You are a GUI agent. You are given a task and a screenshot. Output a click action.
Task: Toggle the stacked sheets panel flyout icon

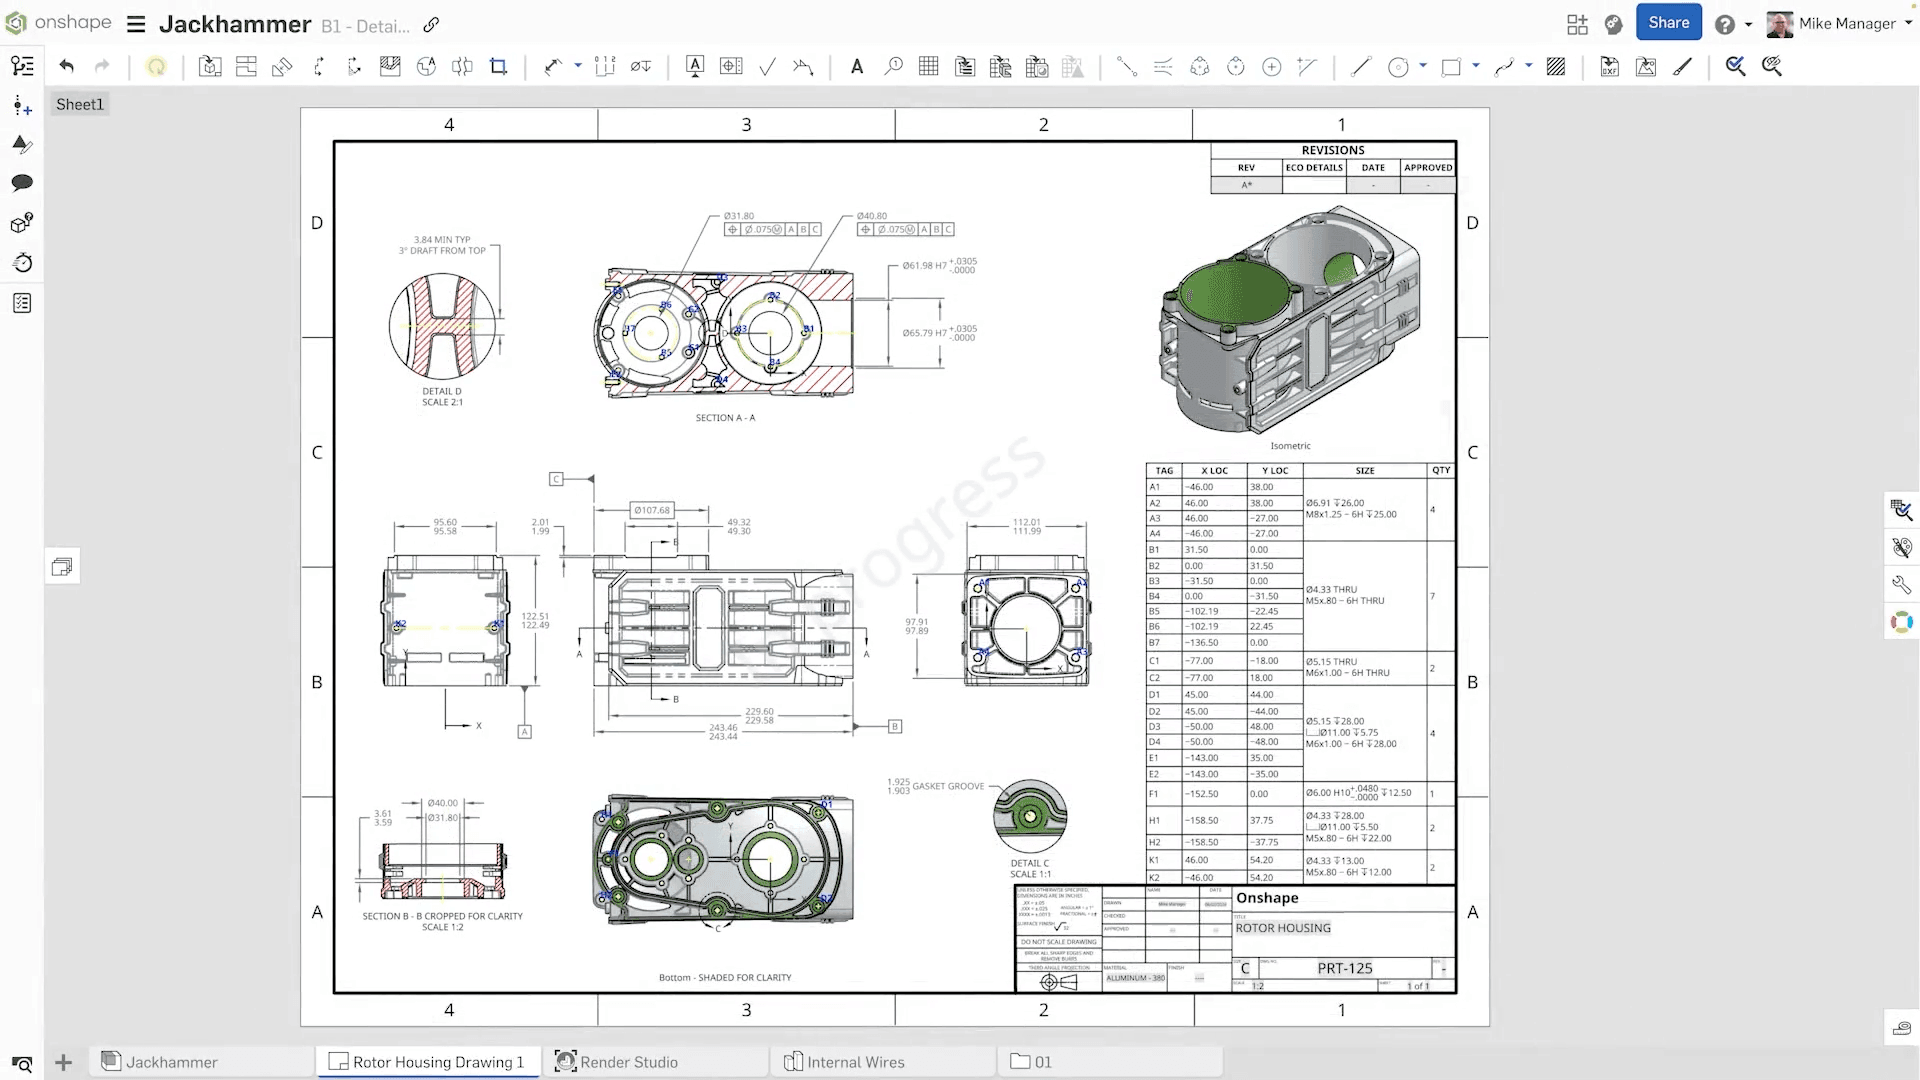click(62, 567)
